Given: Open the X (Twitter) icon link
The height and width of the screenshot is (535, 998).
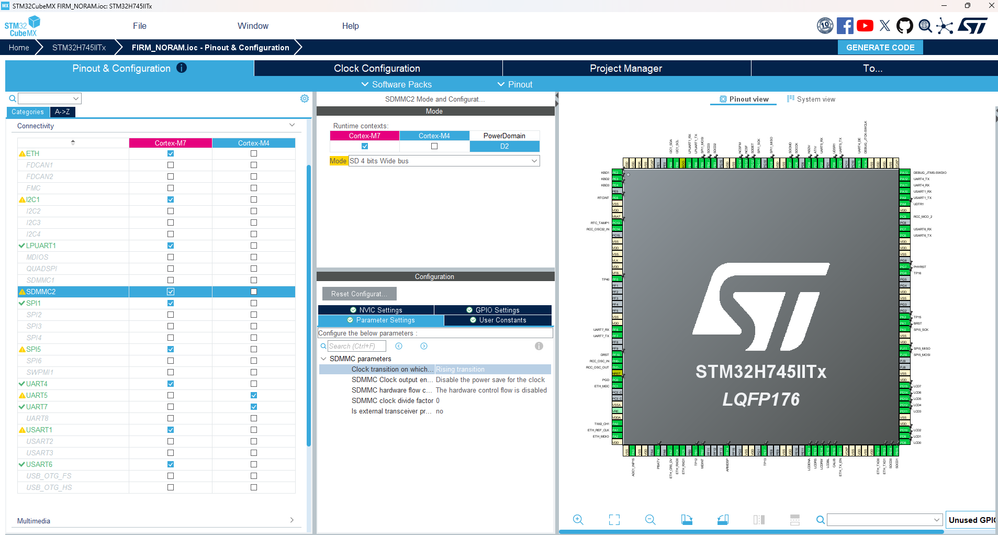Looking at the screenshot, I should 885,25.
